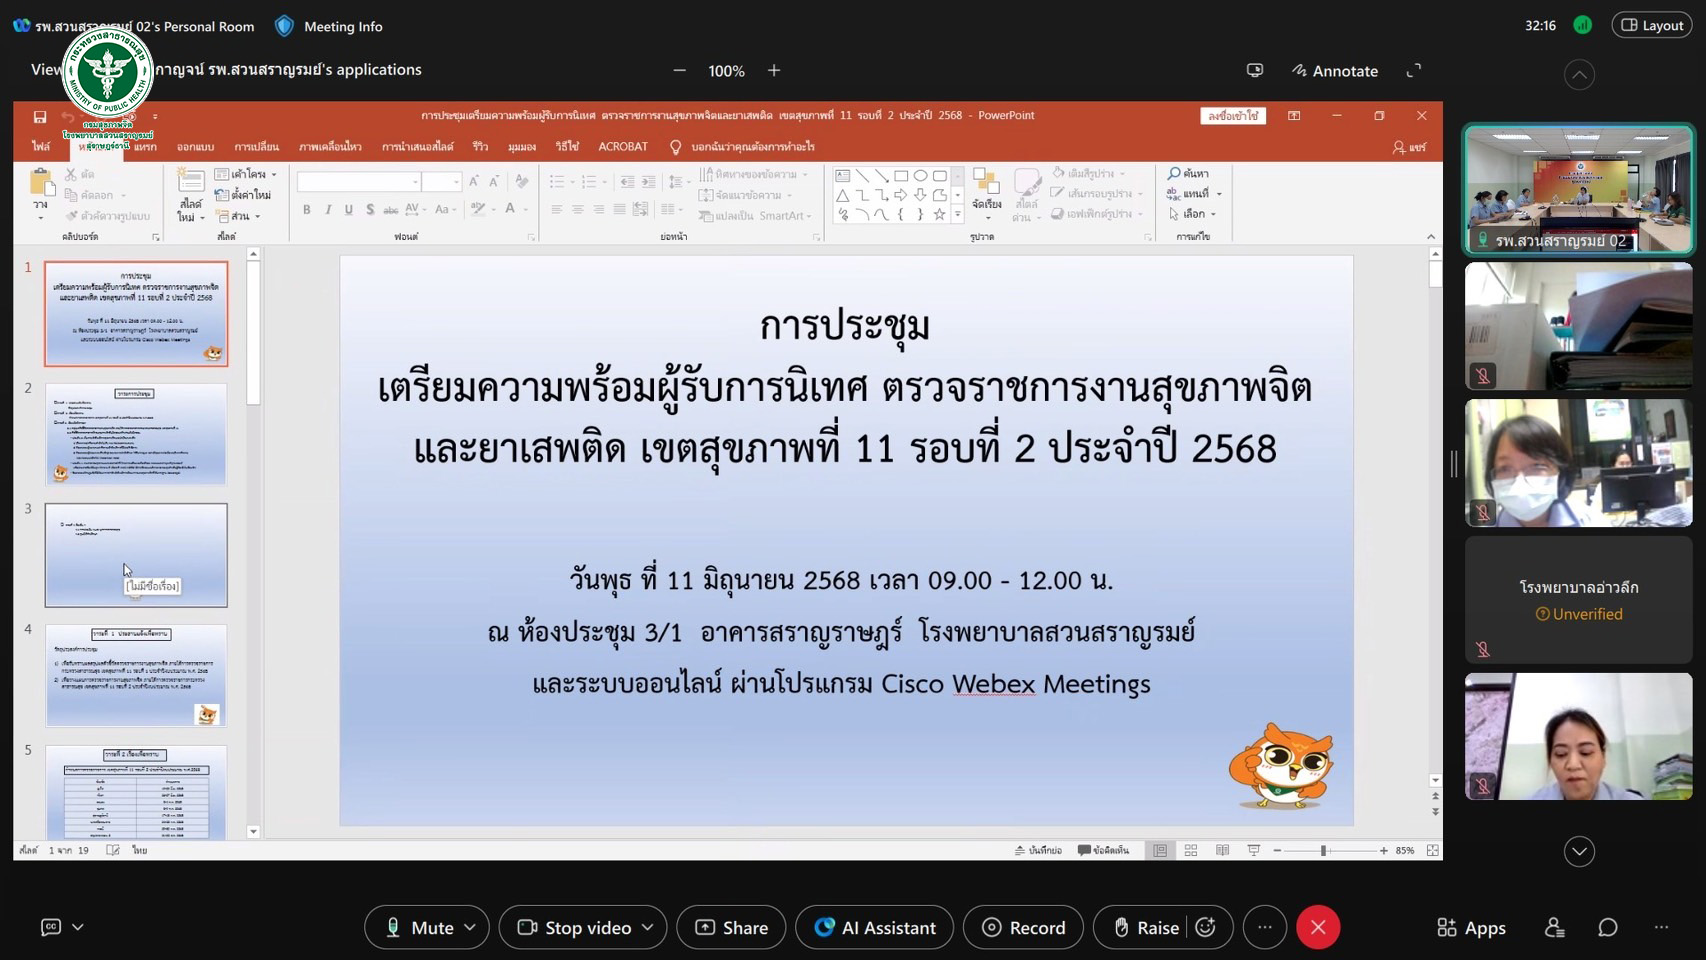
Task: Open the participants panel icon
Action: pyautogui.click(x=1554, y=928)
